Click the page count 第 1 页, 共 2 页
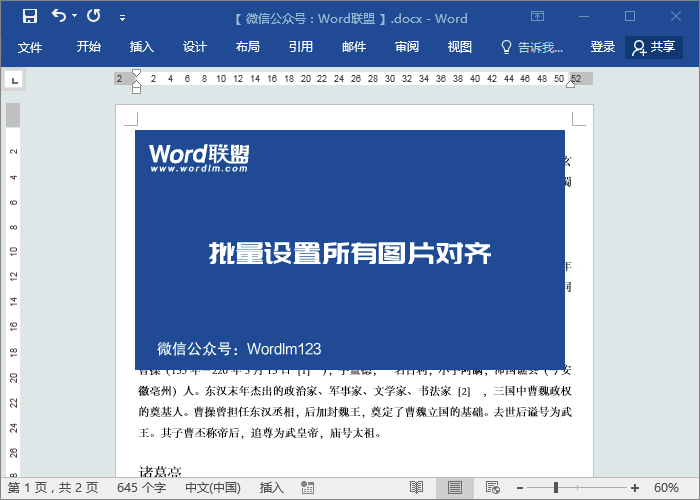 (x=53, y=488)
